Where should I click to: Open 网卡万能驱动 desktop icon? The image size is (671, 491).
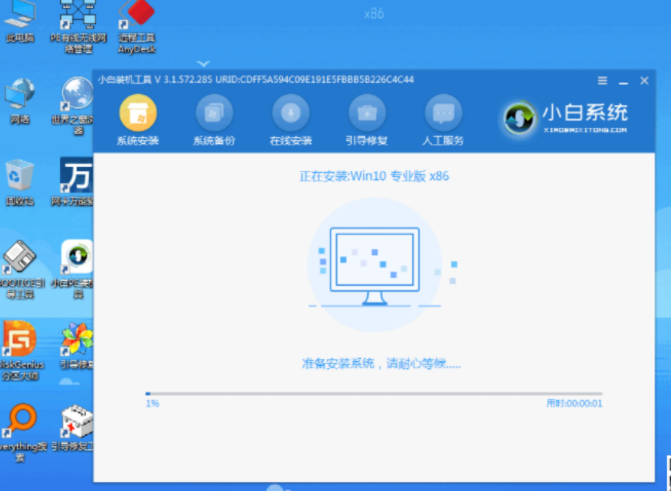click(74, 182)
